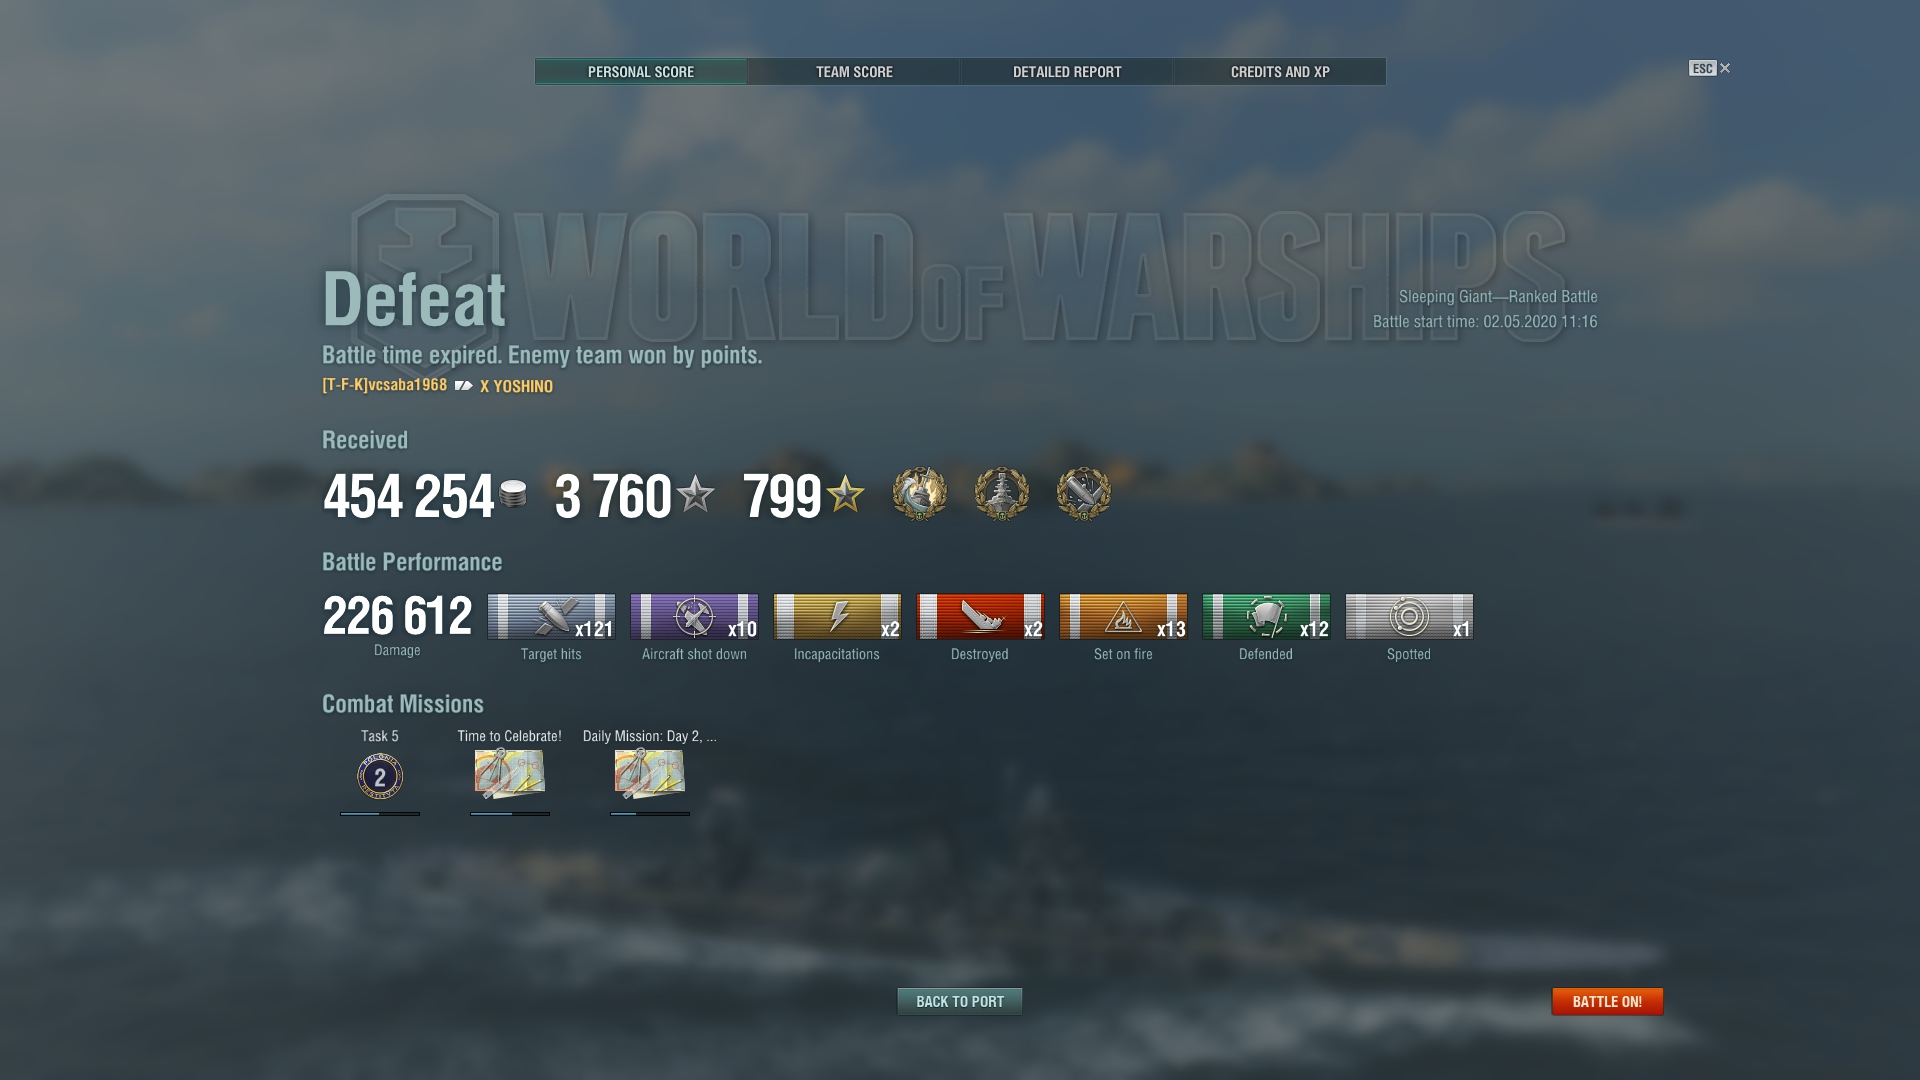
Task: Select the Set on fire ribbon
Action: point(1123,616)
